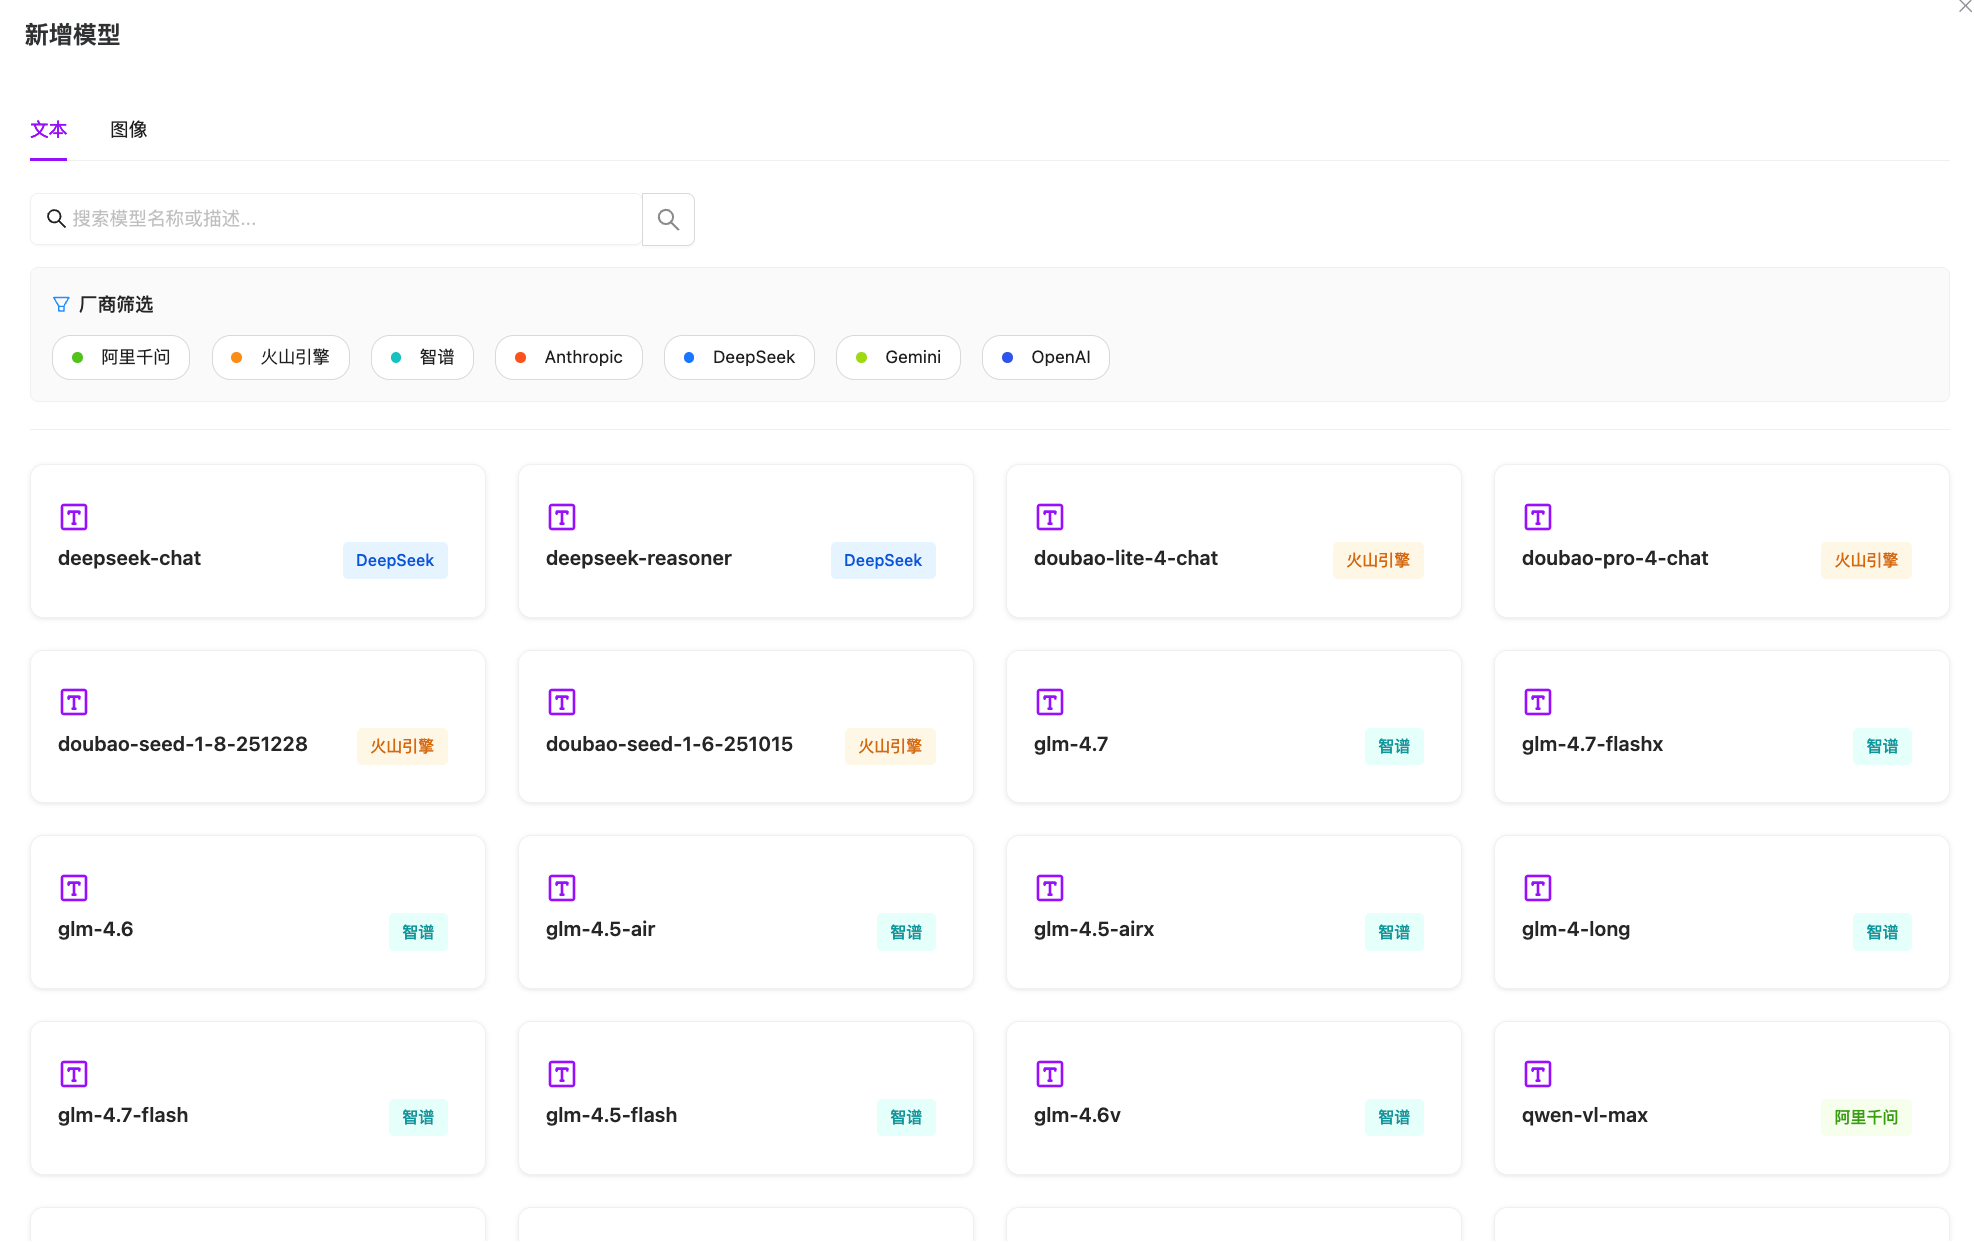This screenshot has width=1974, height=1242.
Task: Click the text icon on doubao-seed-1-8-251228 card
Action: pos(74,702)
